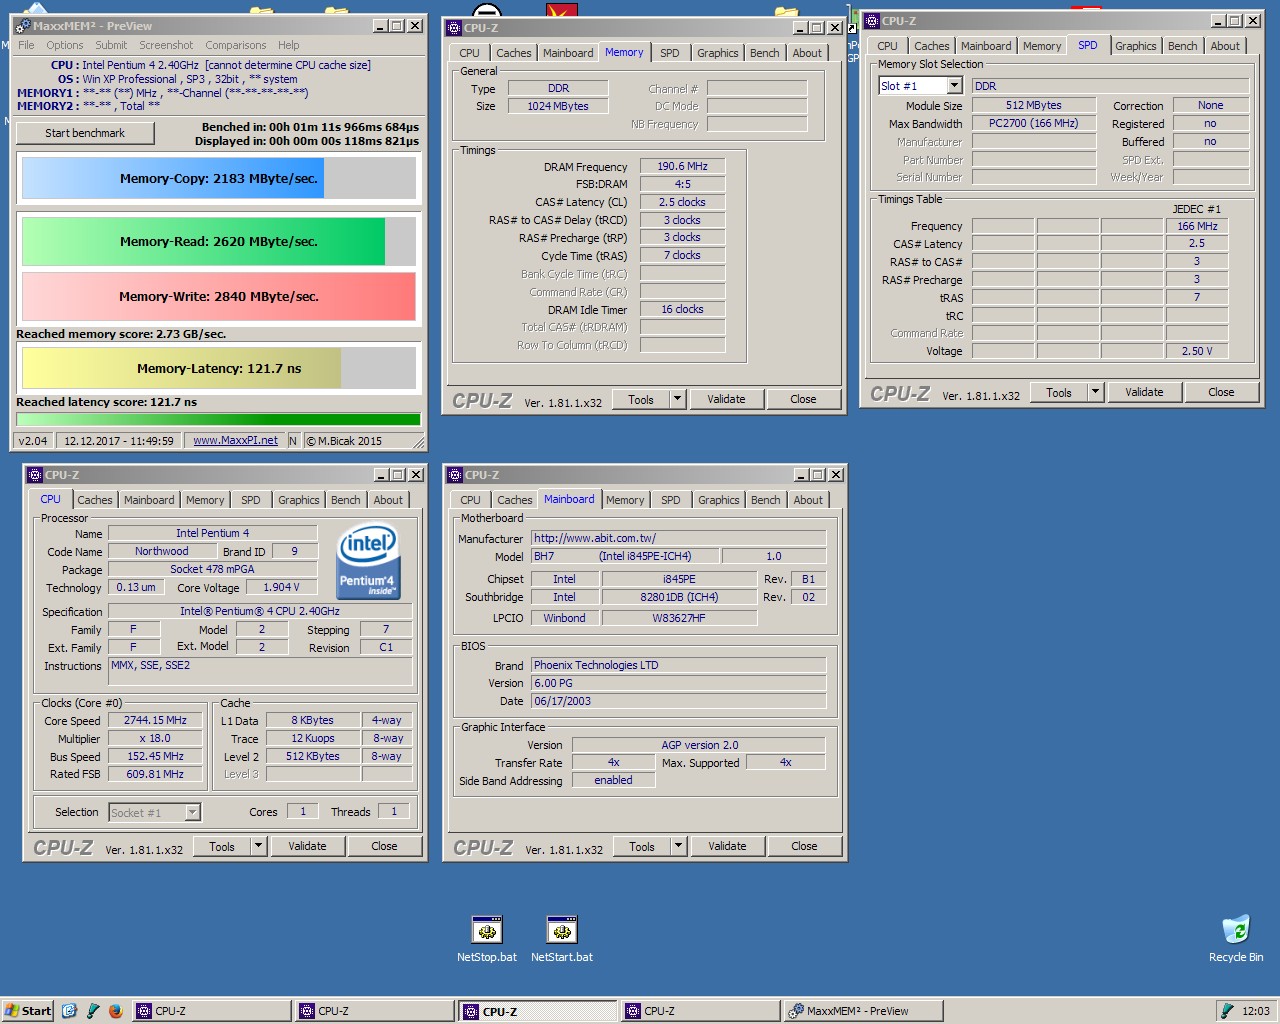This screenshot has height=1024, width=1280.
Task: Click the JEDEC #1 Voltage 2.50 V cell
Action: point(1197,351)
